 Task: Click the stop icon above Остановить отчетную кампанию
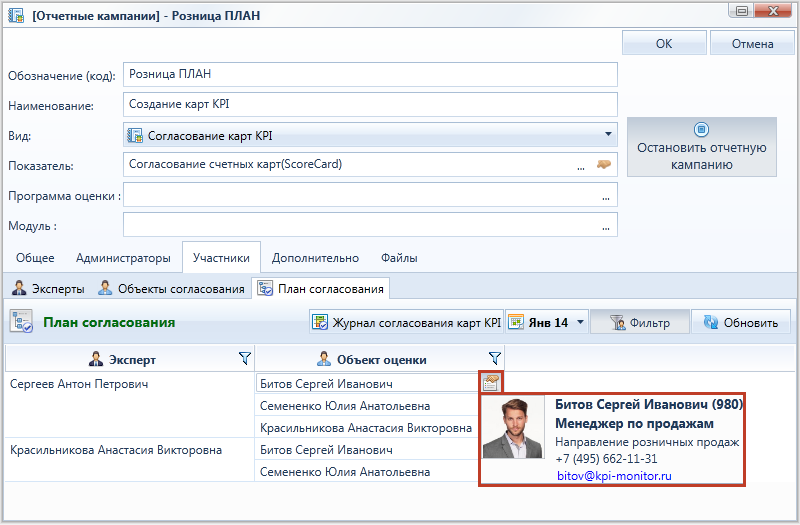(702, 129)
